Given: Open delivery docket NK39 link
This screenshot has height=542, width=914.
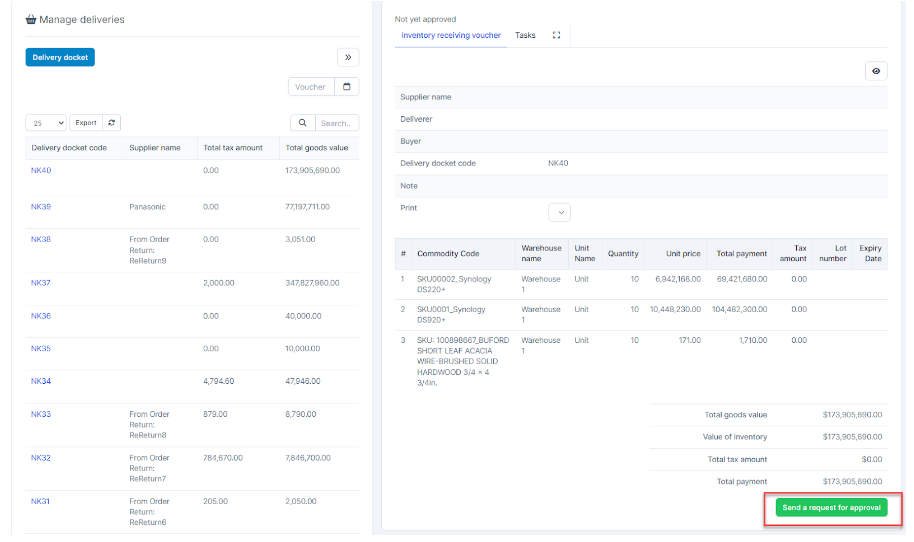Looking at the screenshot, I should point(41,206).
